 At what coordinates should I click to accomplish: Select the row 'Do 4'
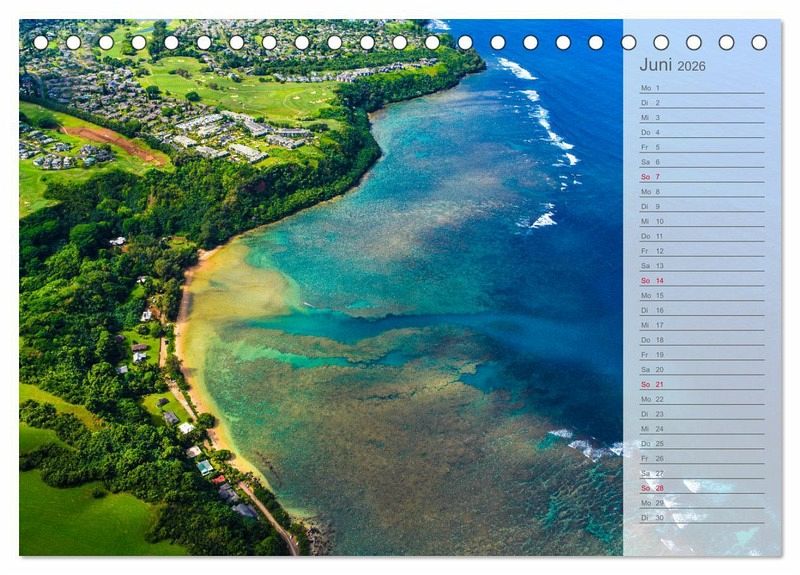[702, 132]
